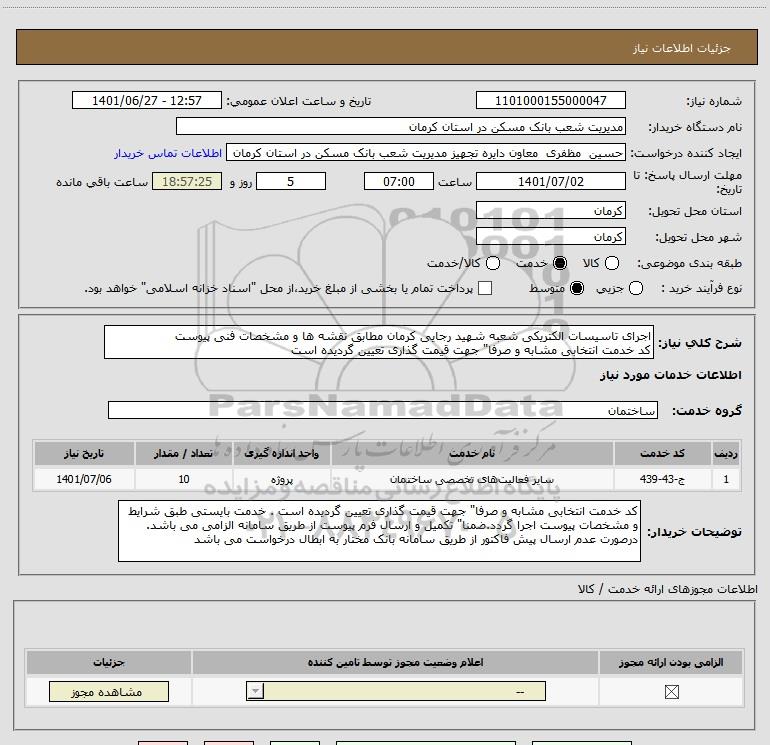
Task: Toggle the mandatory license checkbox
Action: coord(671,692)
